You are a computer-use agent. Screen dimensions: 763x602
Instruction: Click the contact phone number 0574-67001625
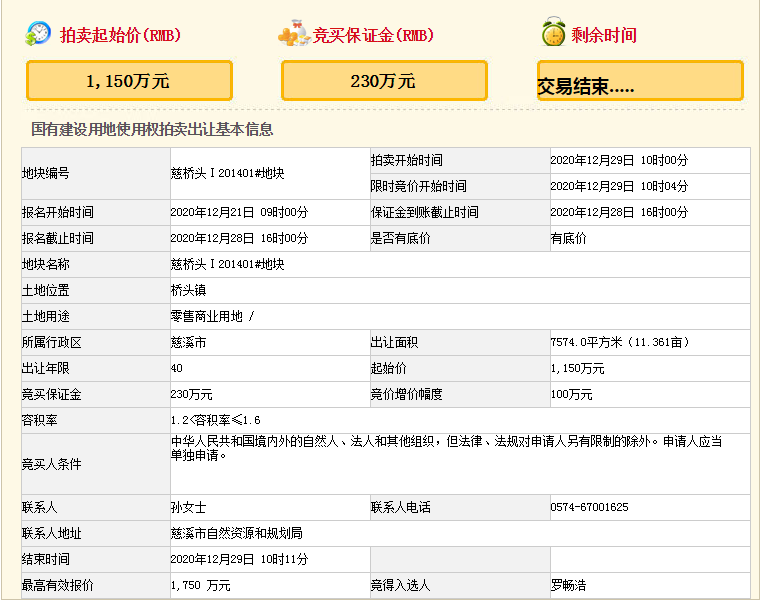point(589,507)
